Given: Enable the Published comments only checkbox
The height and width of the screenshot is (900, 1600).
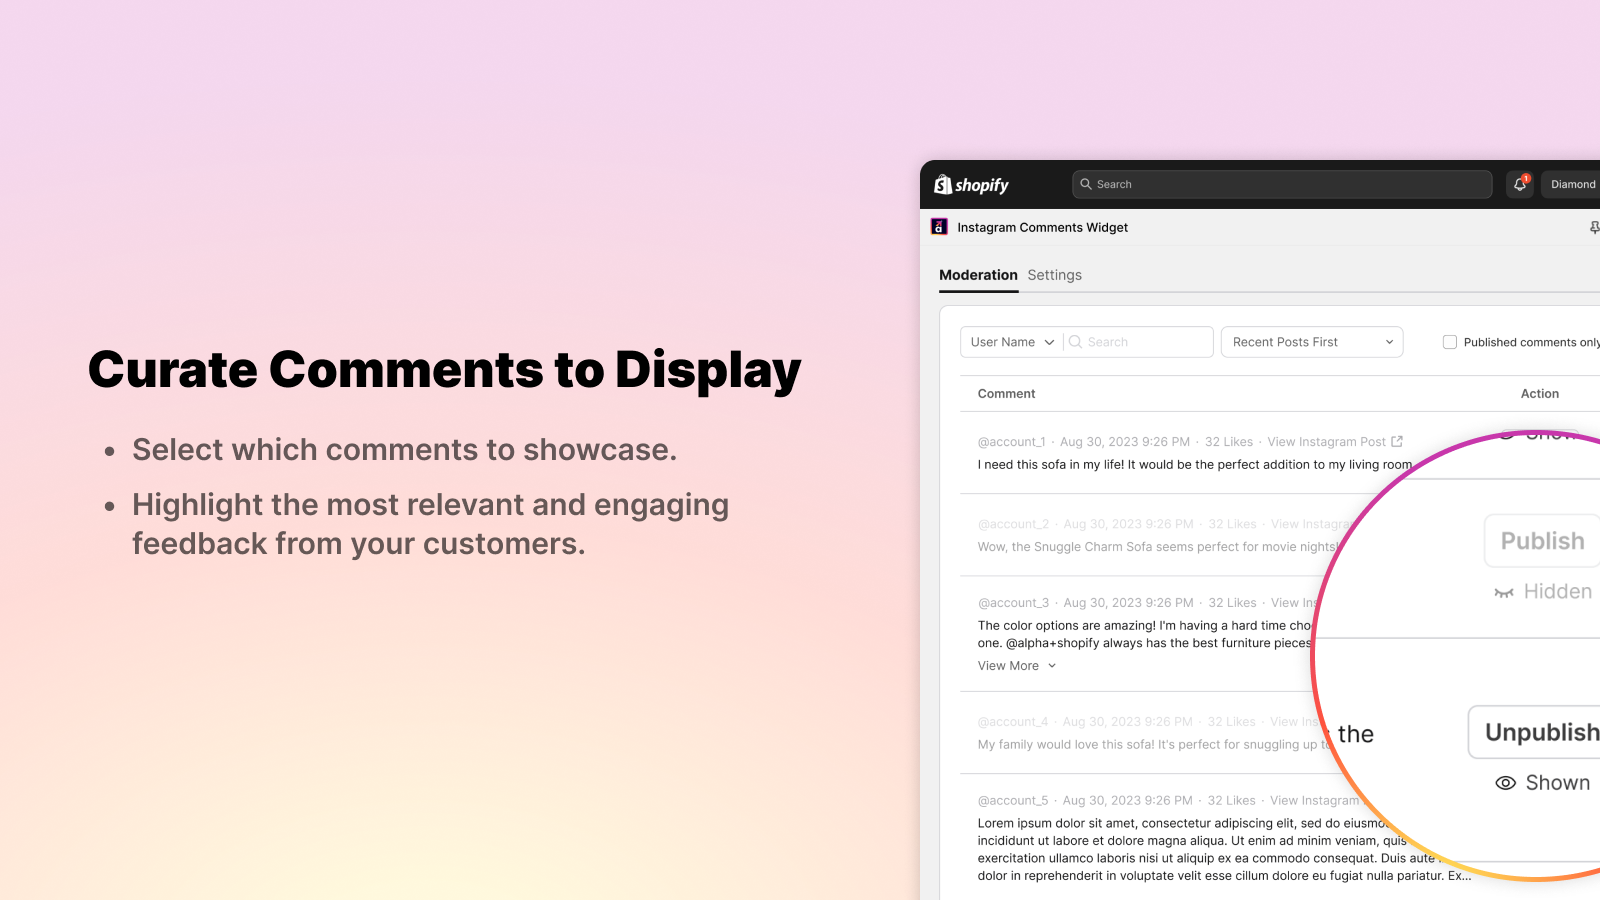Looking at the screenshot, I should 1450,342.
